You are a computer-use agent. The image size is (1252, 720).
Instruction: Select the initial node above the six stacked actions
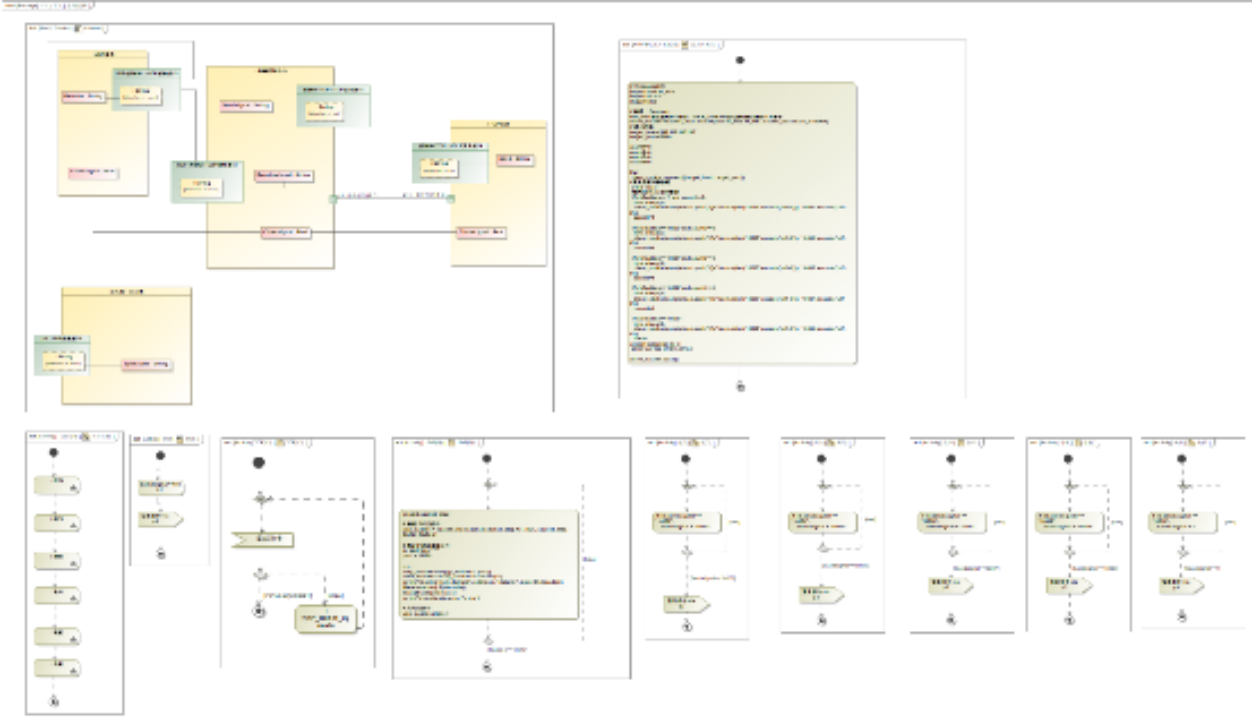click(53, 453)
